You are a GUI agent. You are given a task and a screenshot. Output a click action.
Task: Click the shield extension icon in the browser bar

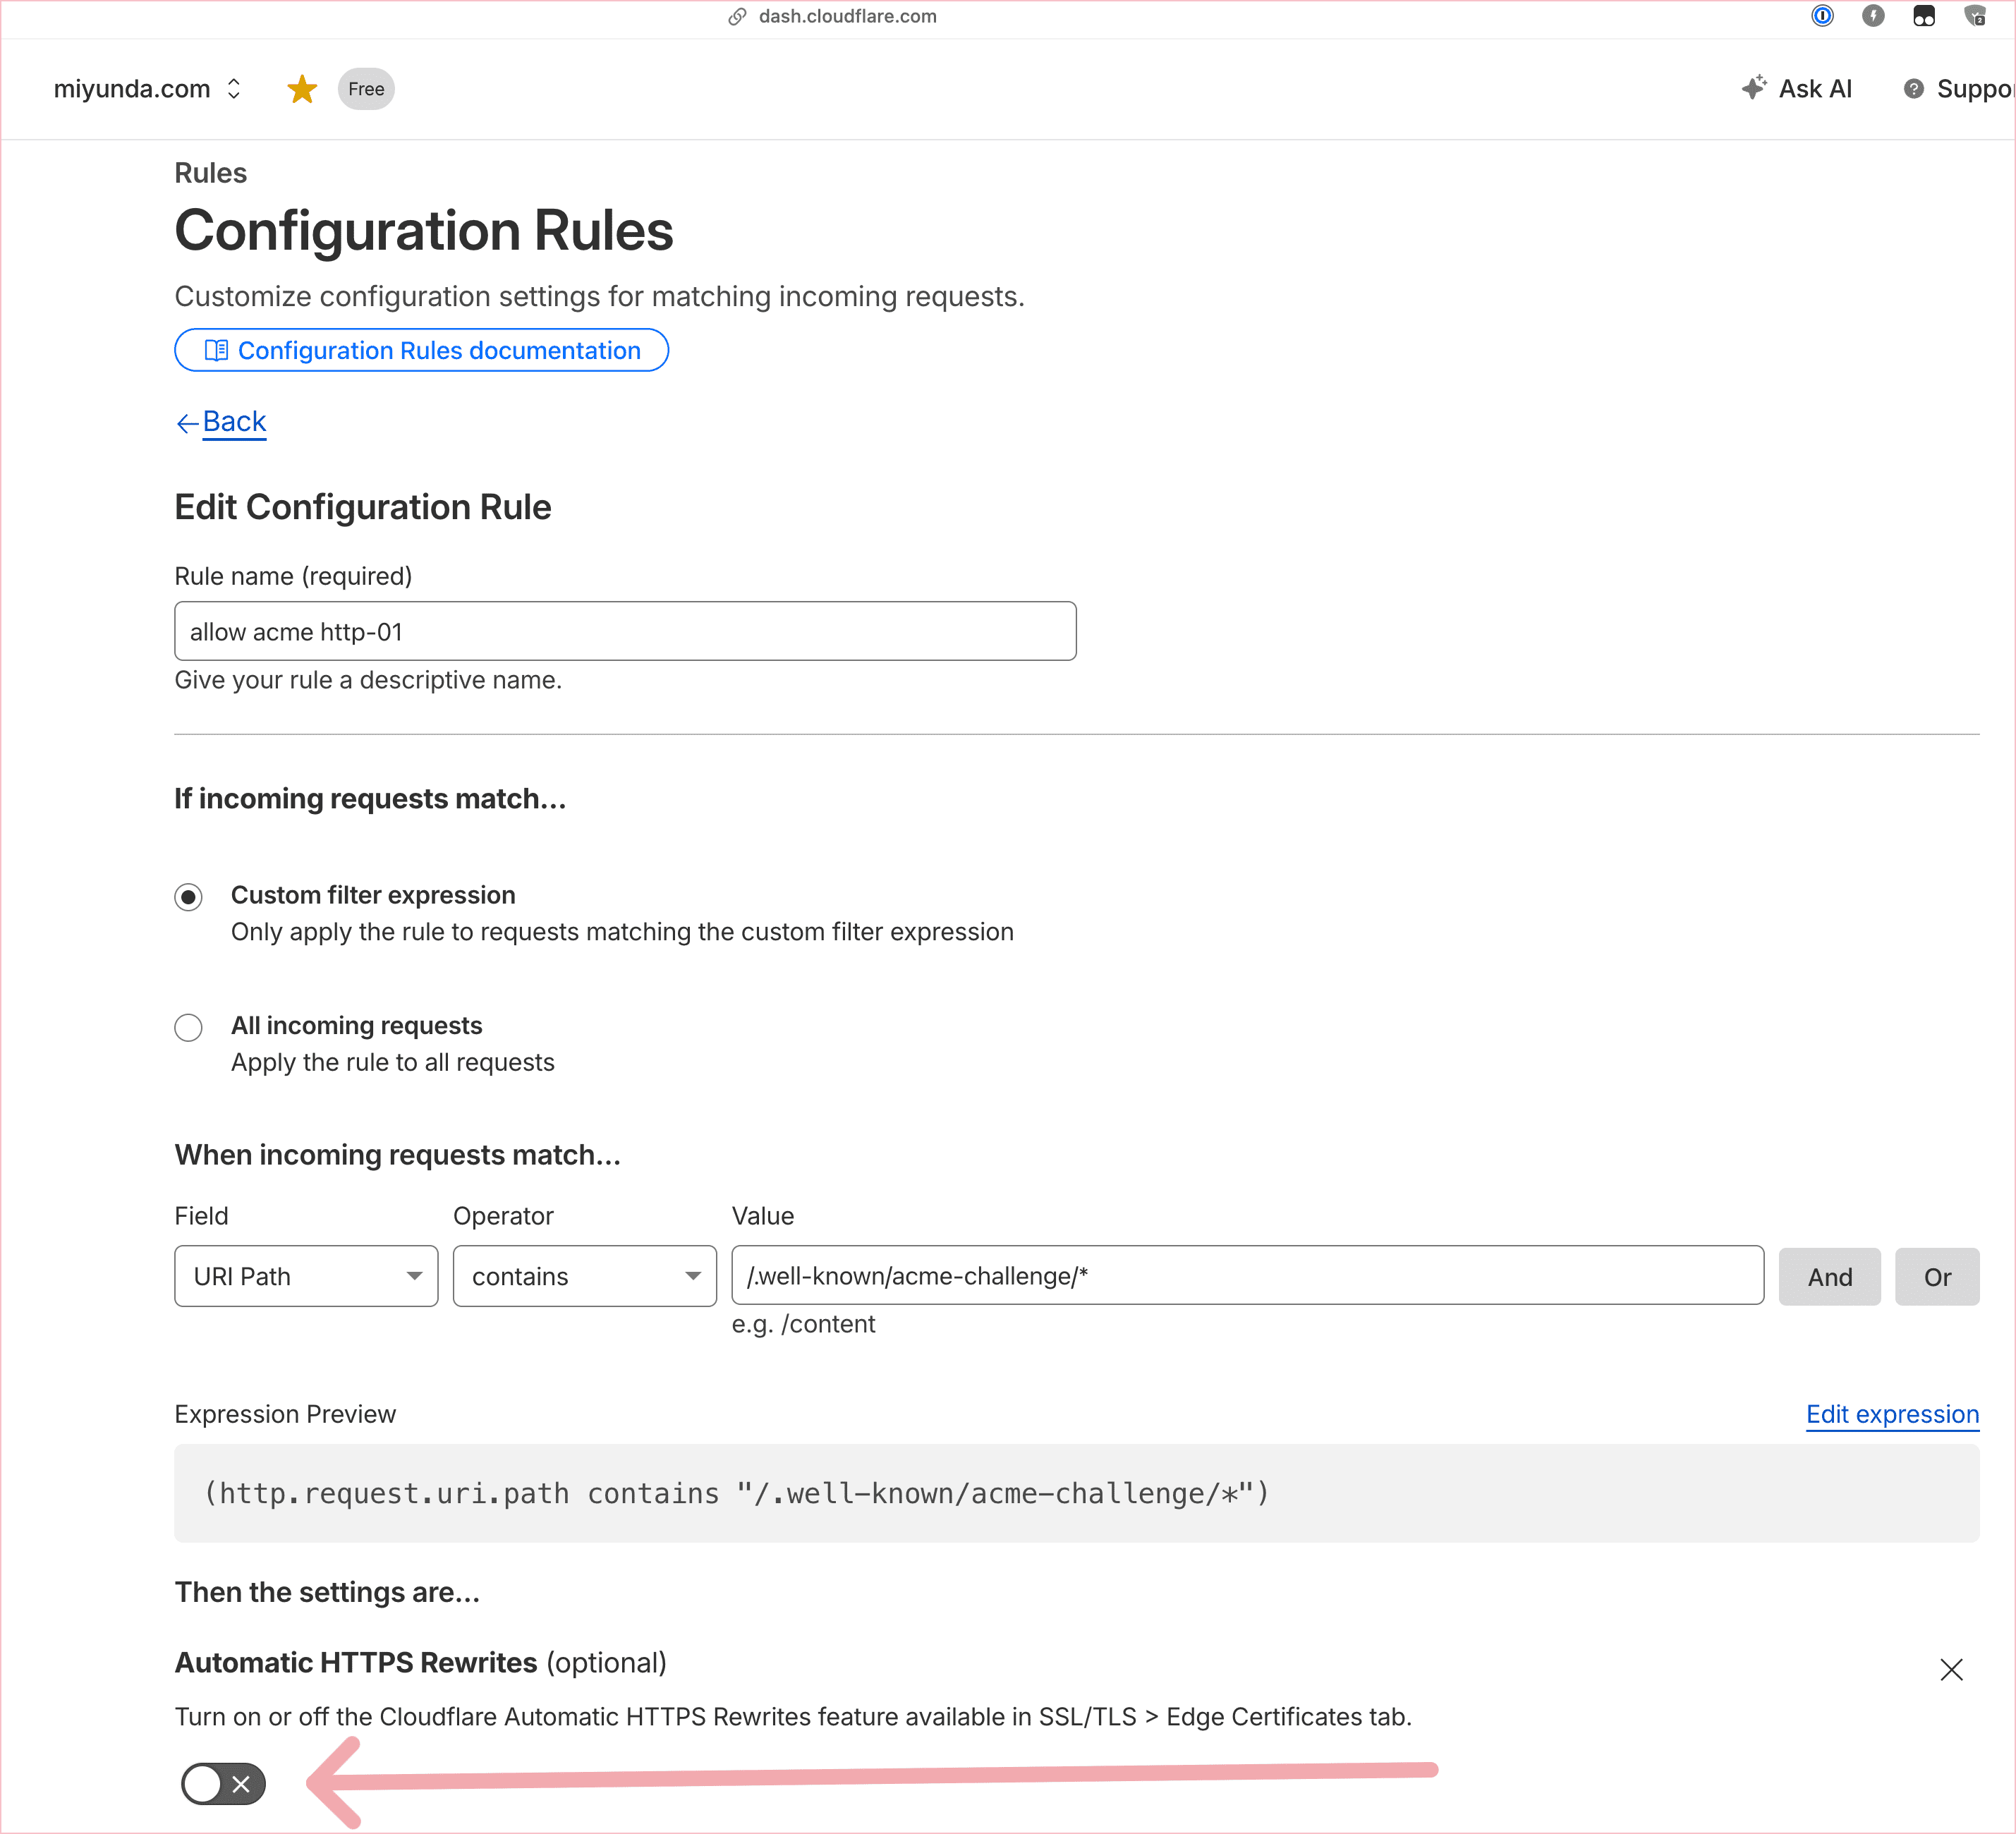click(x=1975, y=16)
